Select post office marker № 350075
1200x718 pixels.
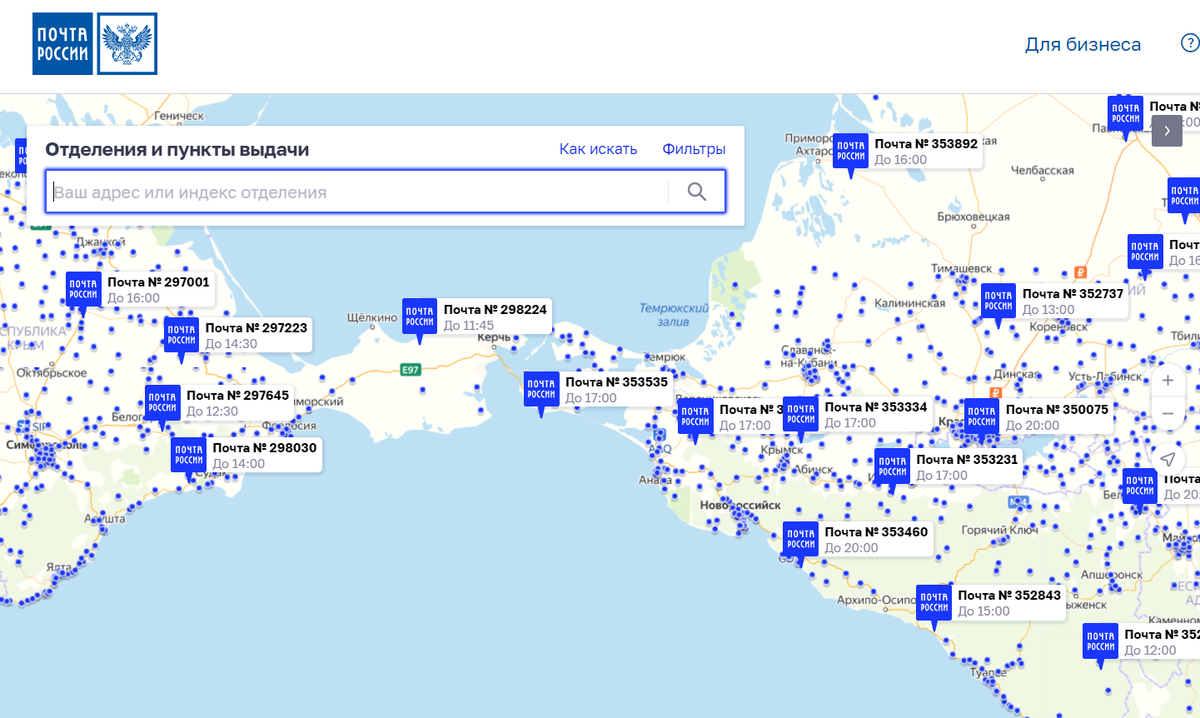pos(982,419)
